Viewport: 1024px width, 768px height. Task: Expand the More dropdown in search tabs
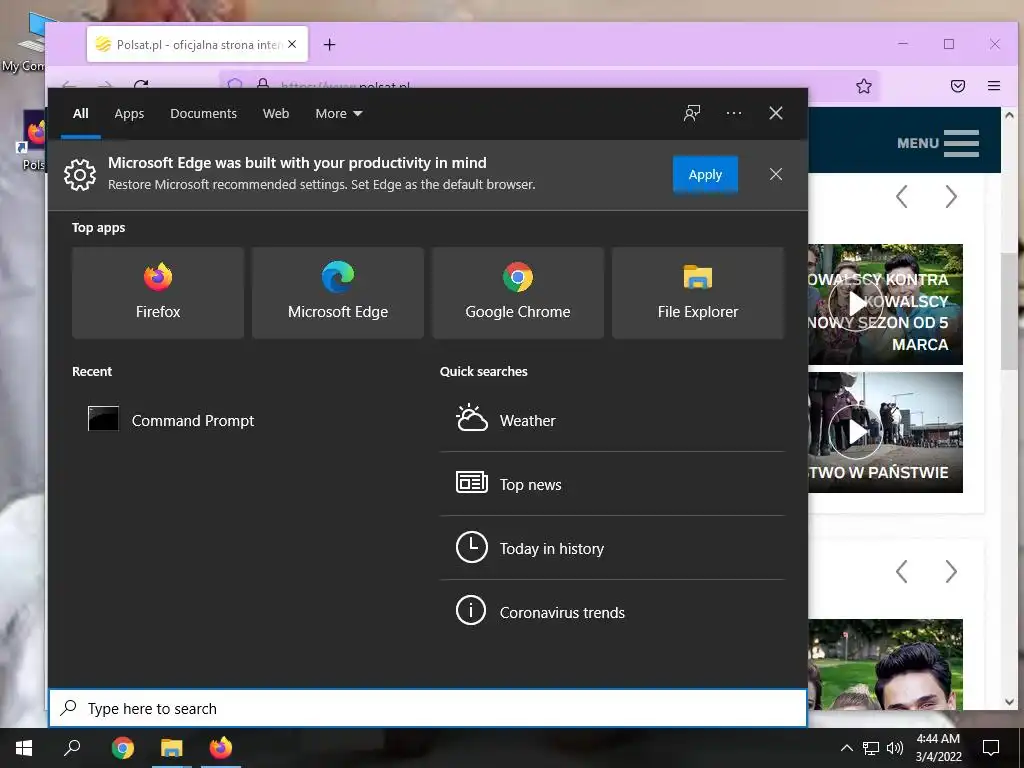[x=338, y=114]
